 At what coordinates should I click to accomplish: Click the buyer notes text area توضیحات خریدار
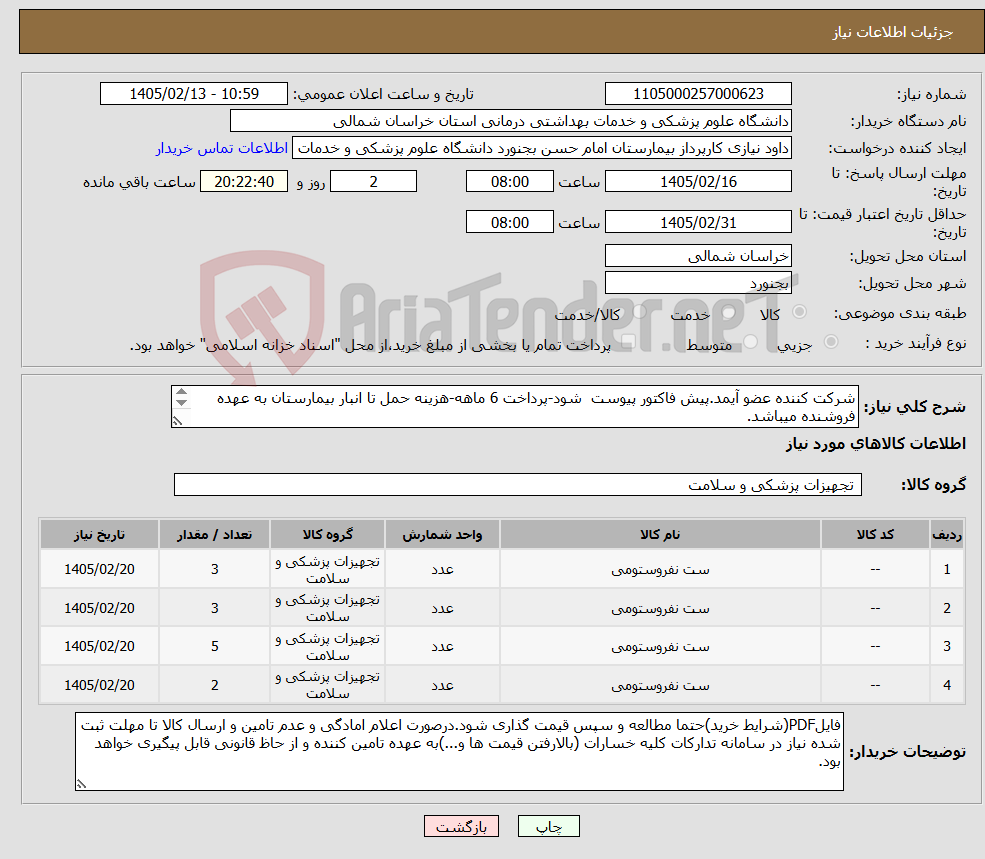coord(459,752)
